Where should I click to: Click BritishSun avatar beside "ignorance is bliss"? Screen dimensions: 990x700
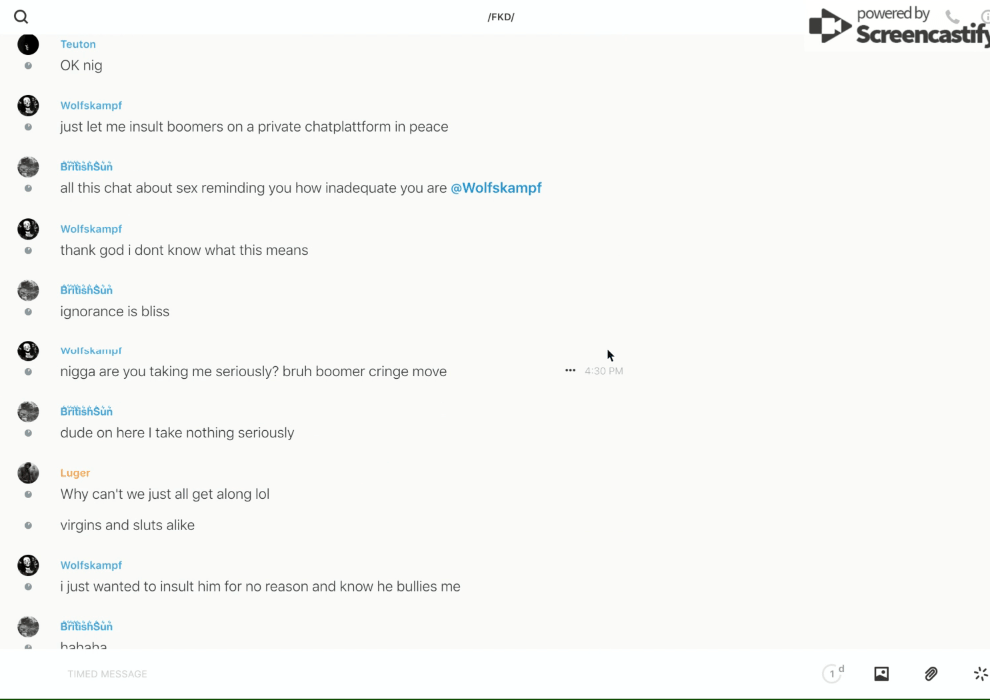click(28, 290)
